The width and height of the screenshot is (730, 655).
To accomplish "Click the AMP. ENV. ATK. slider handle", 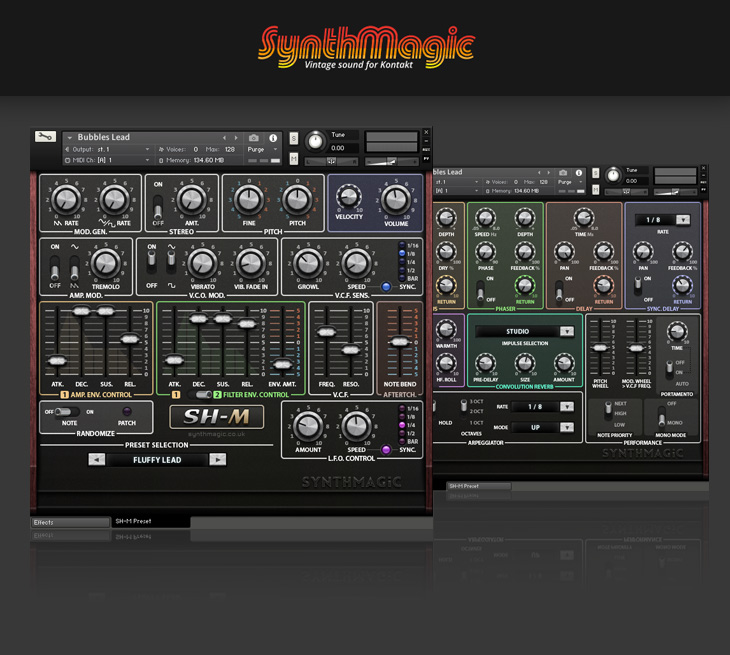I will pos(57,360).
